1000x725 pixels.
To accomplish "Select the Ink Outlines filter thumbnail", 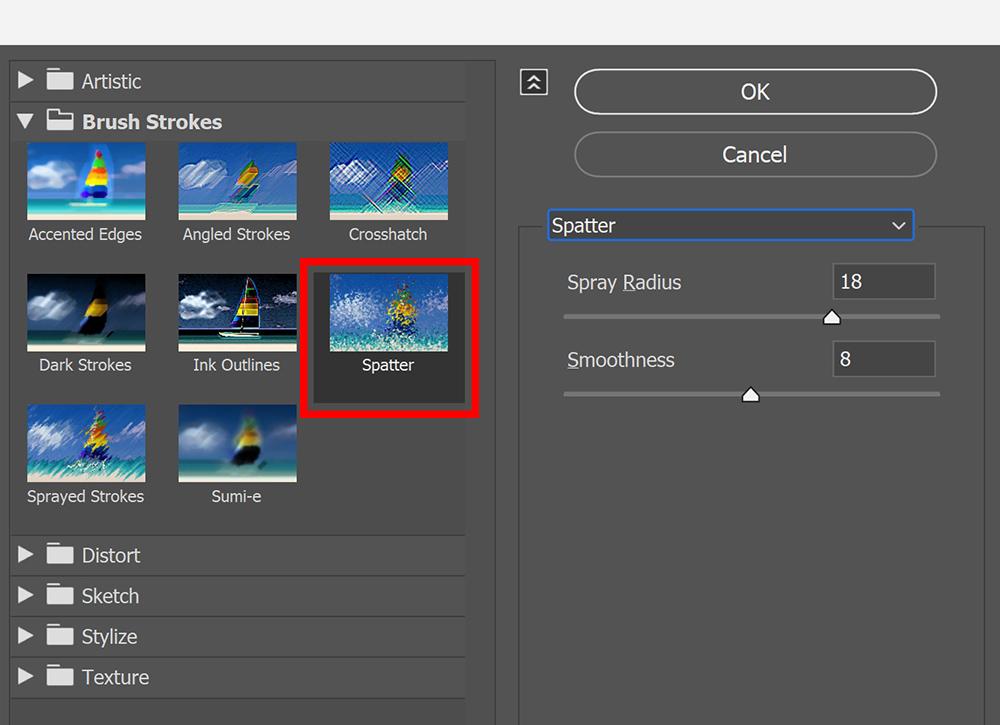I will click(237, 312).
